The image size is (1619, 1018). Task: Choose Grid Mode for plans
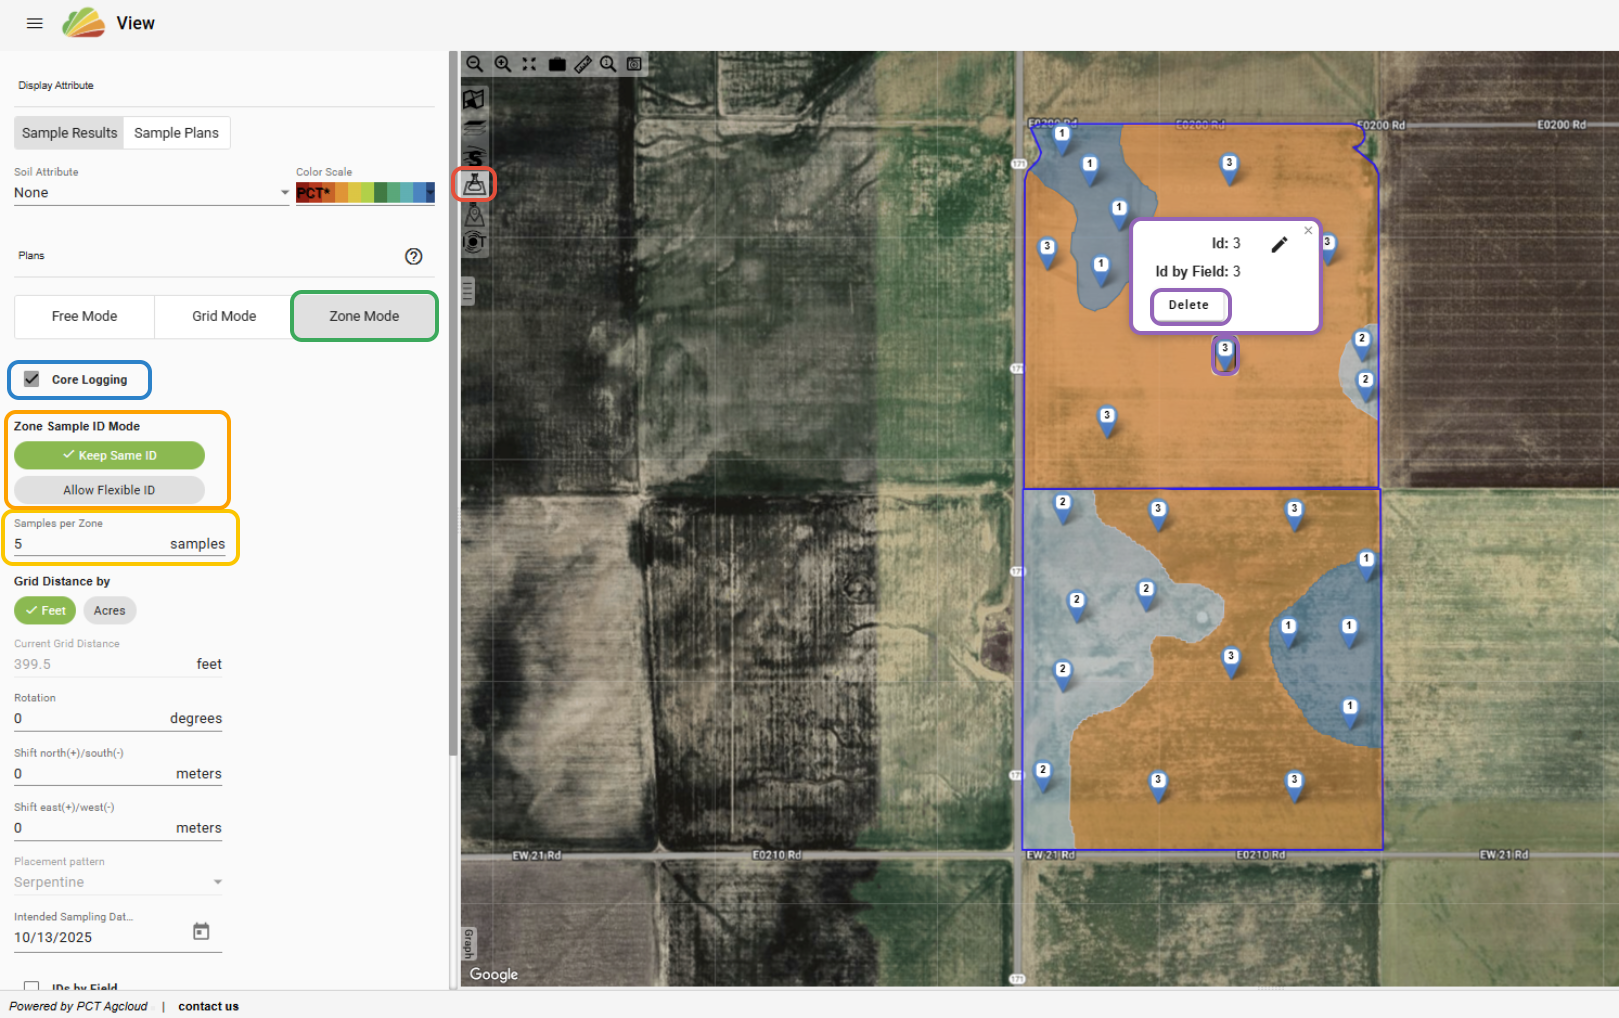(x=224, y=316)
